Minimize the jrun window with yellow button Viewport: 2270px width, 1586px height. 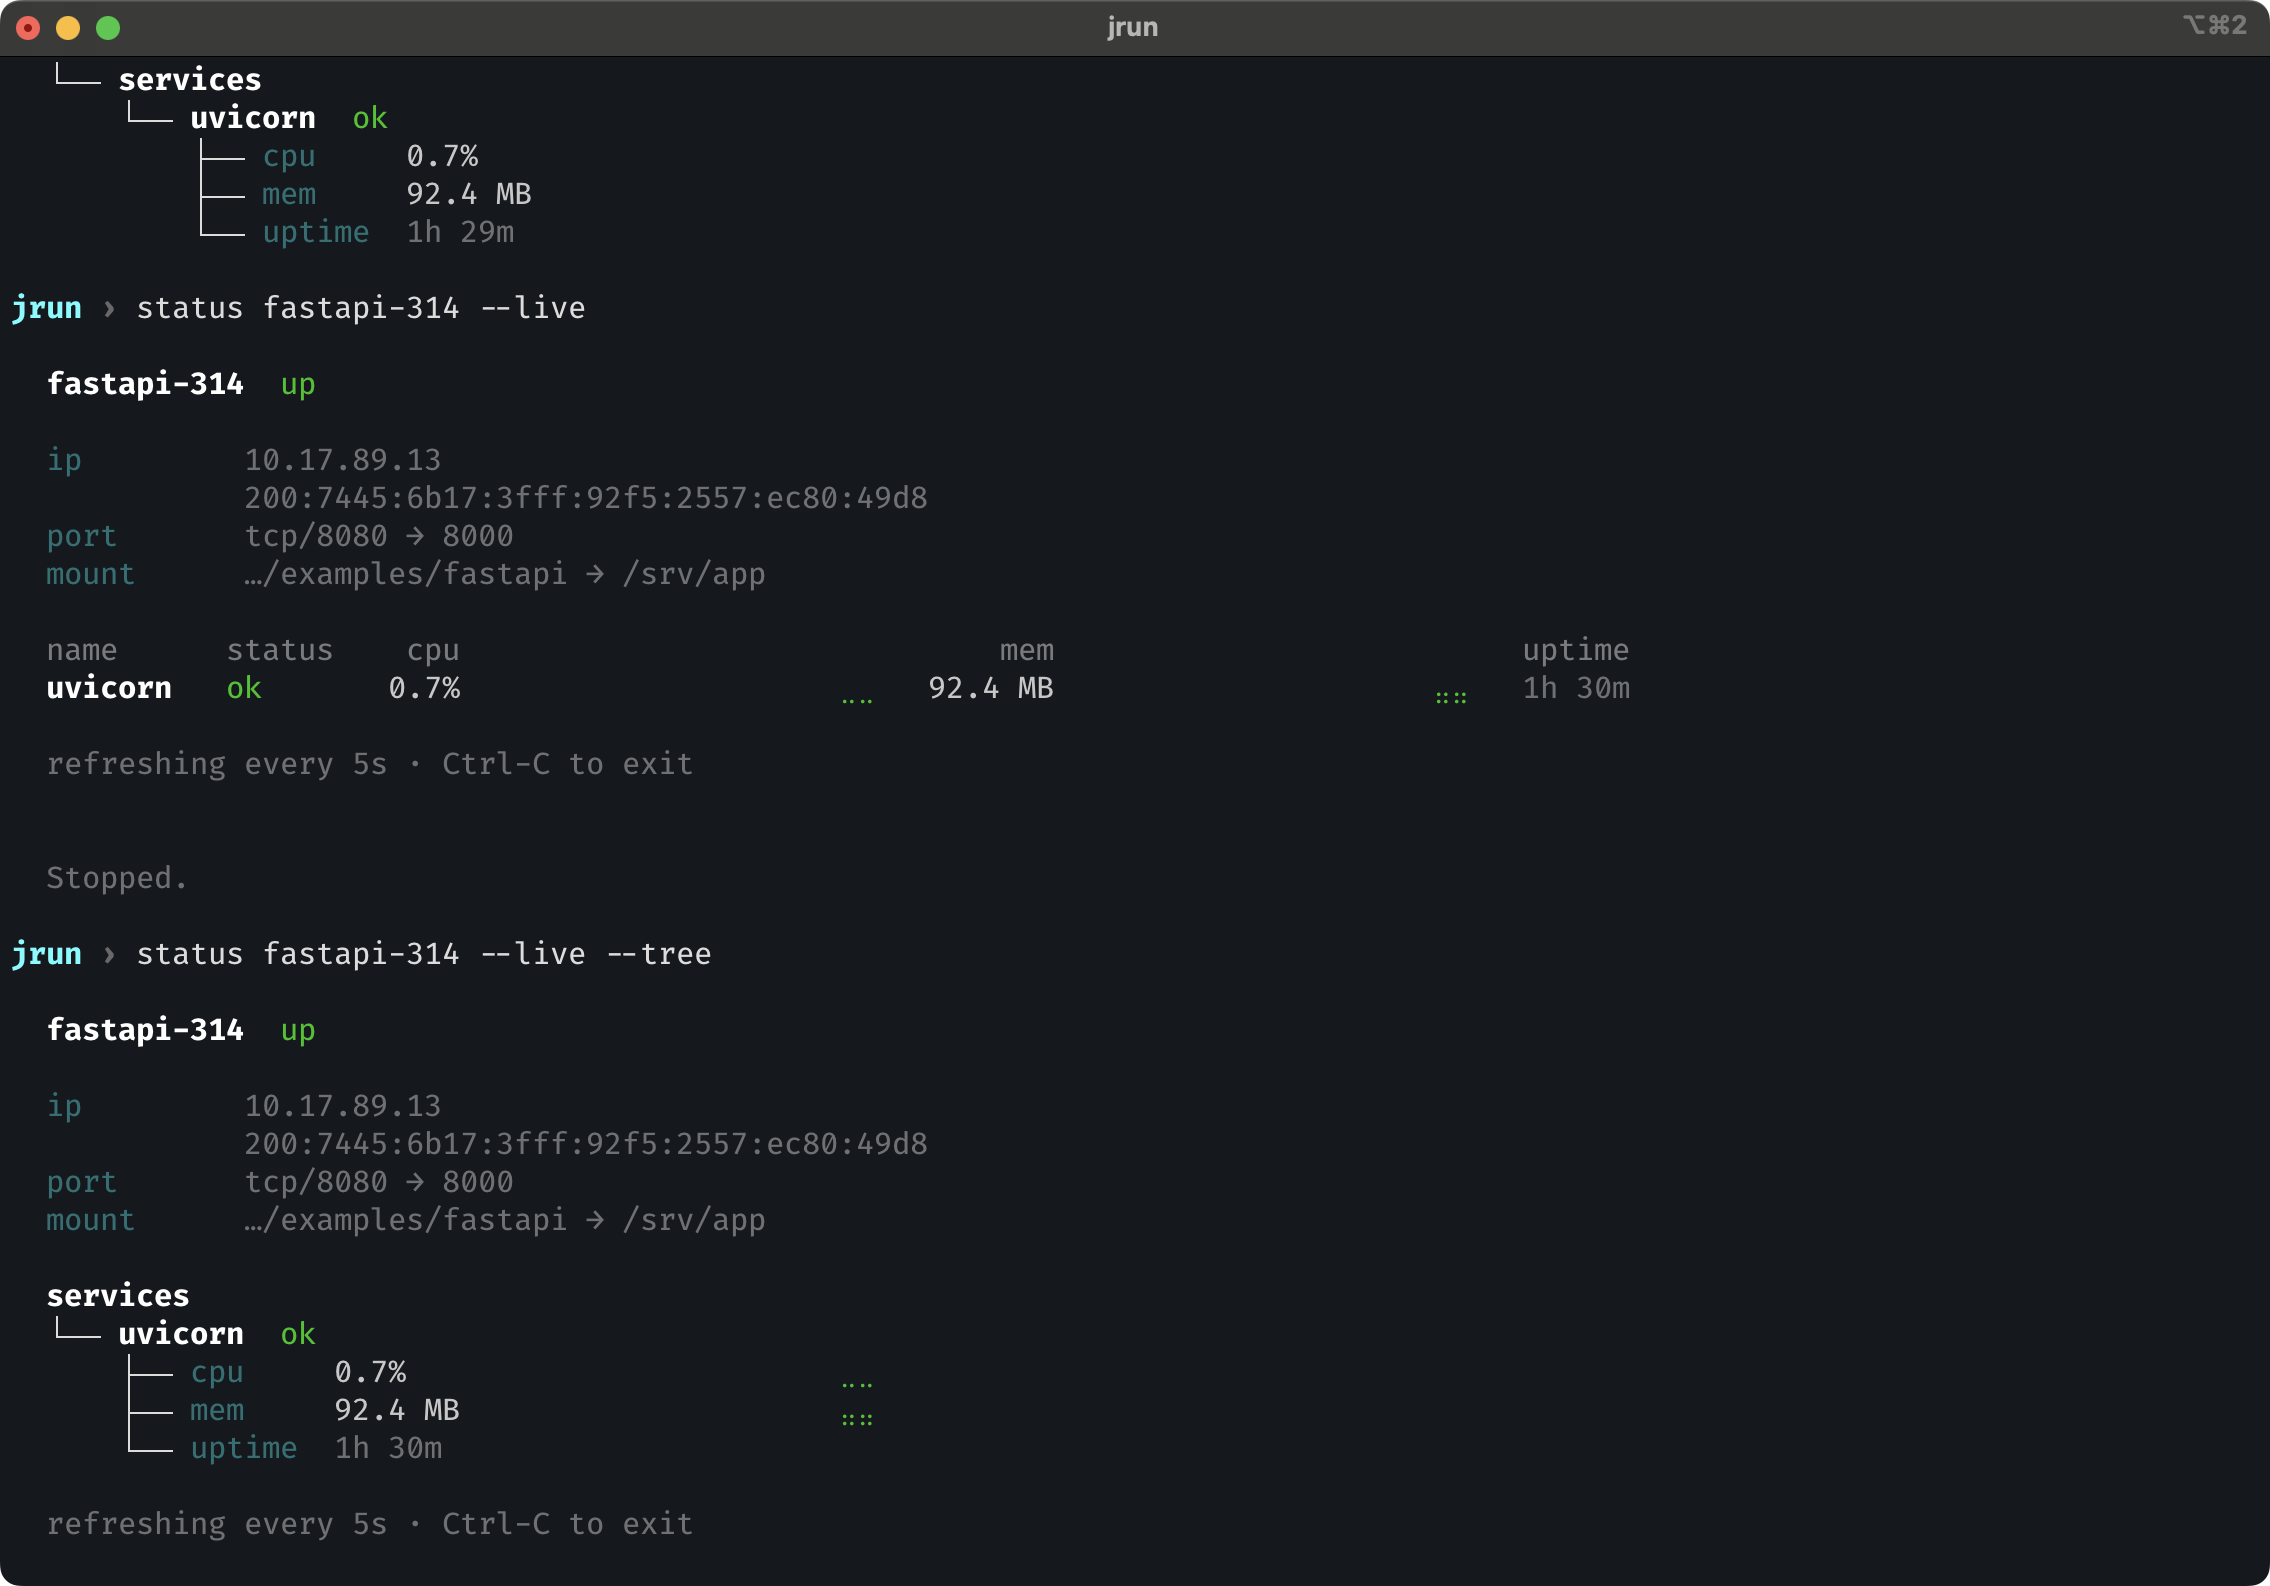[x=68, y=28]
